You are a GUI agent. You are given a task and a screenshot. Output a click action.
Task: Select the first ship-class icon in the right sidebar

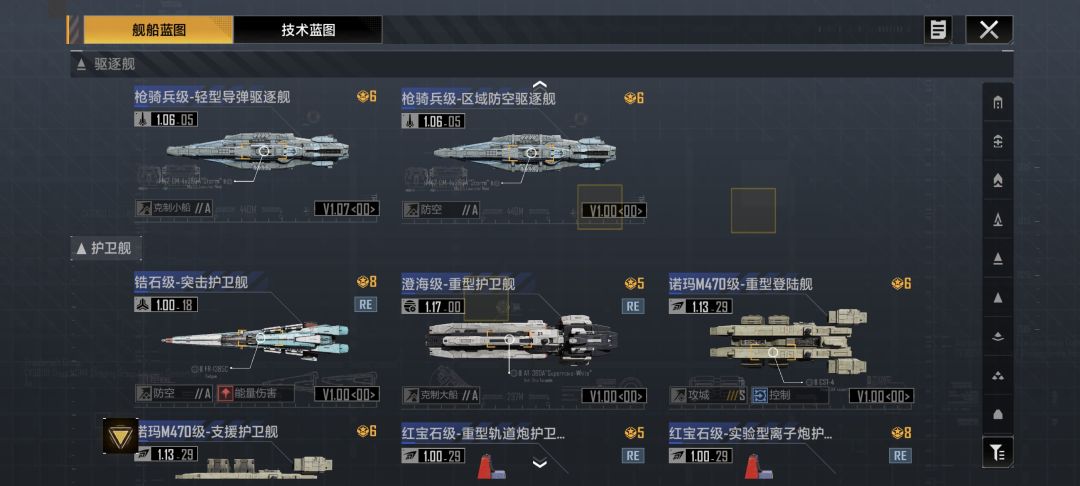997,103
